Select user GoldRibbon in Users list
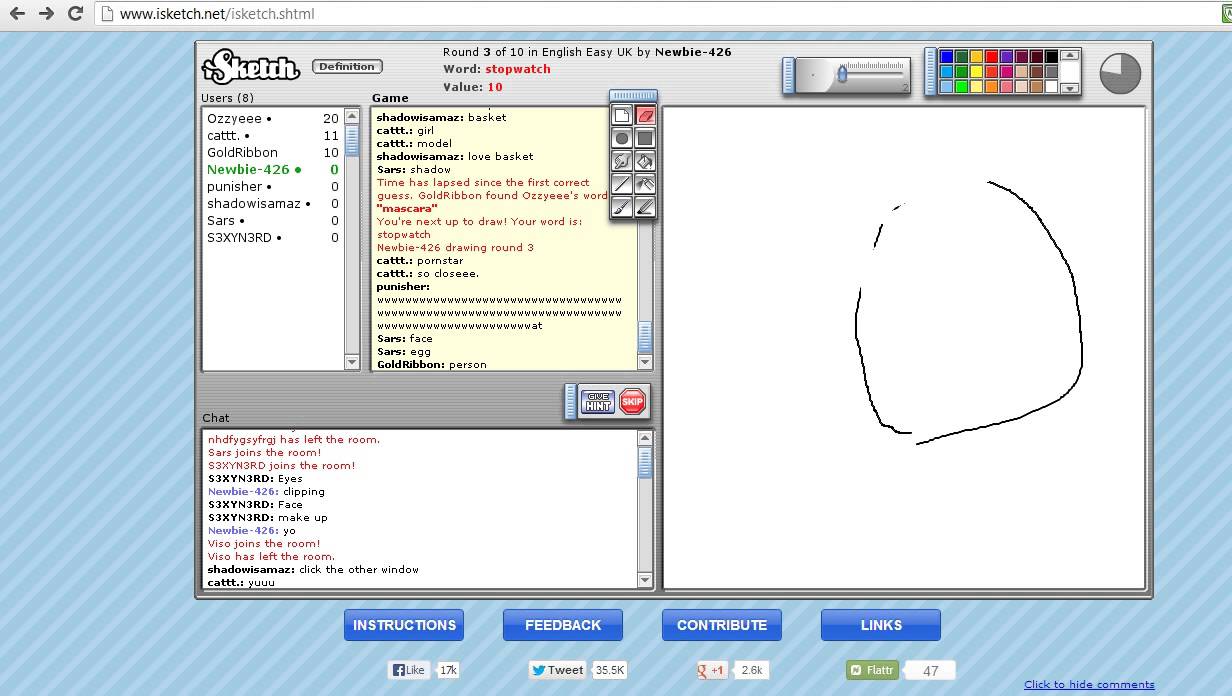The image size is (1232, 696). (x=272, y=152)
